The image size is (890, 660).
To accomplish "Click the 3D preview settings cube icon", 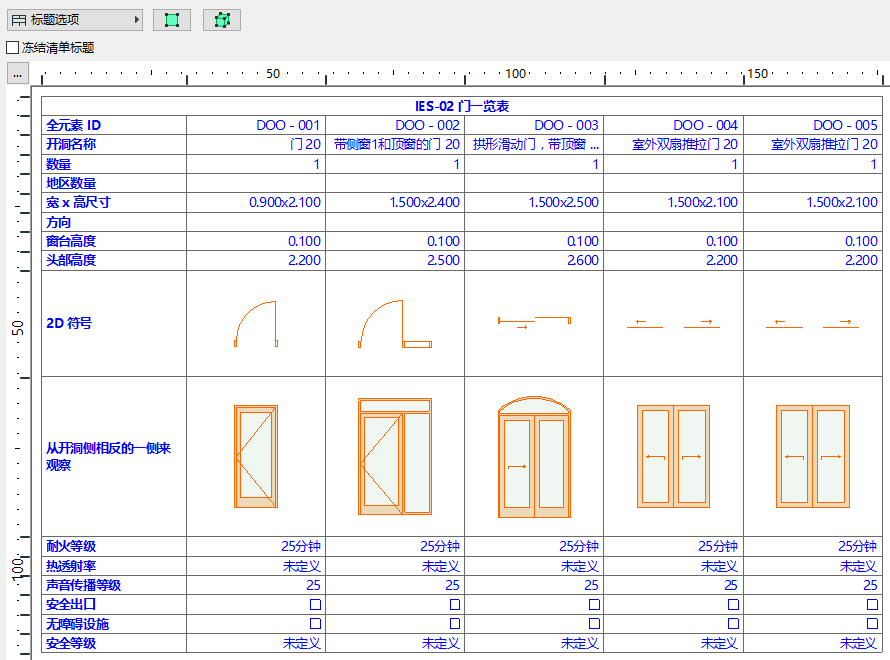I will [221, 19].
